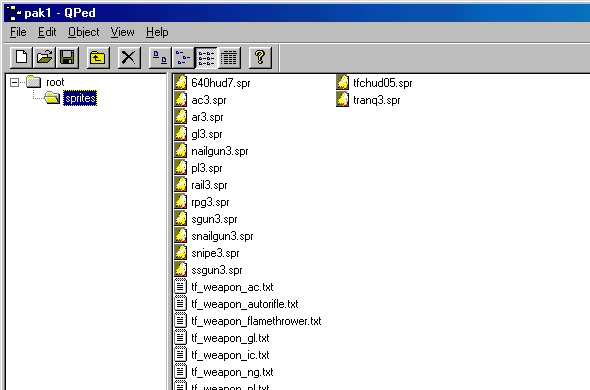Open help using the question mark icon
The image size is (590, 390).
(x=260, y=58)
